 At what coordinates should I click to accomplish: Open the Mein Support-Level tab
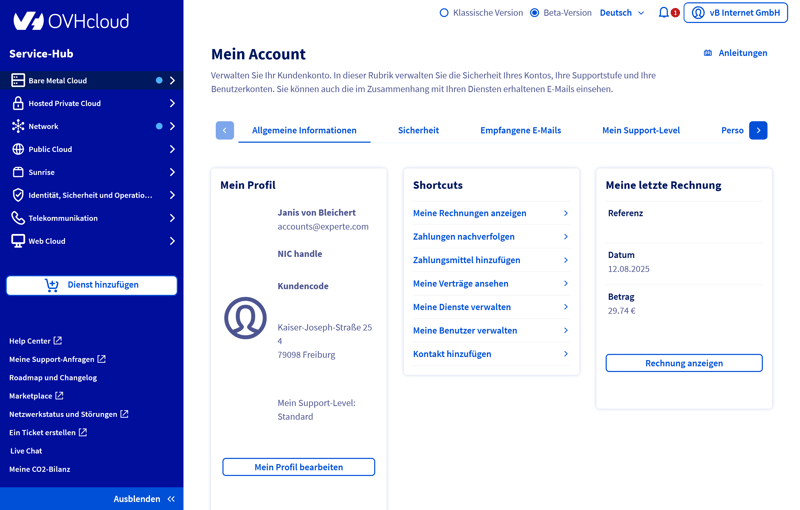pyautogui.click(x=641, y=130)
